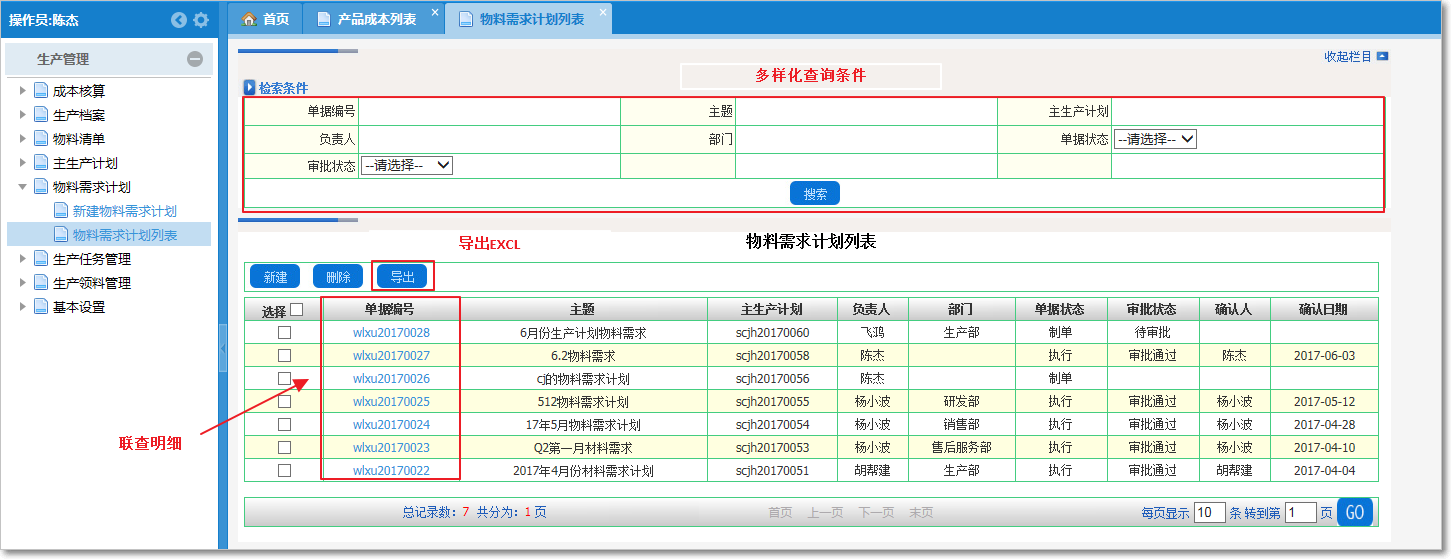Click the 检索条件 arrow icon
Image resolution: width=1451 pixels, height=559 pixels.
(250, 88)
